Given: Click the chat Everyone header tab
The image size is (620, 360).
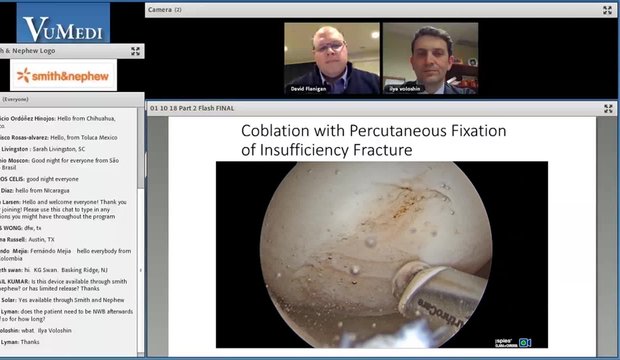Looking at the screenshot, I should (x=15, y=99).
